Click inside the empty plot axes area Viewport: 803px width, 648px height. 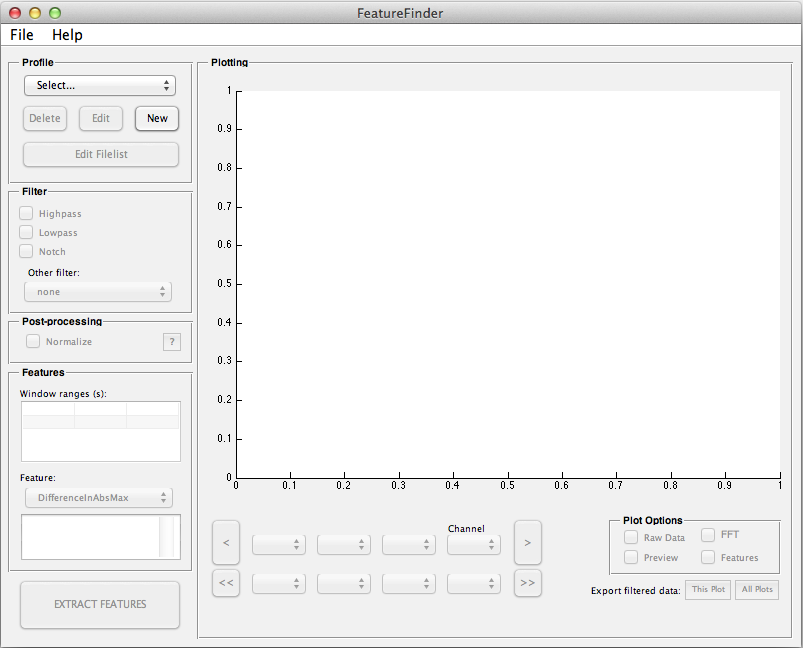pos(508,284)
